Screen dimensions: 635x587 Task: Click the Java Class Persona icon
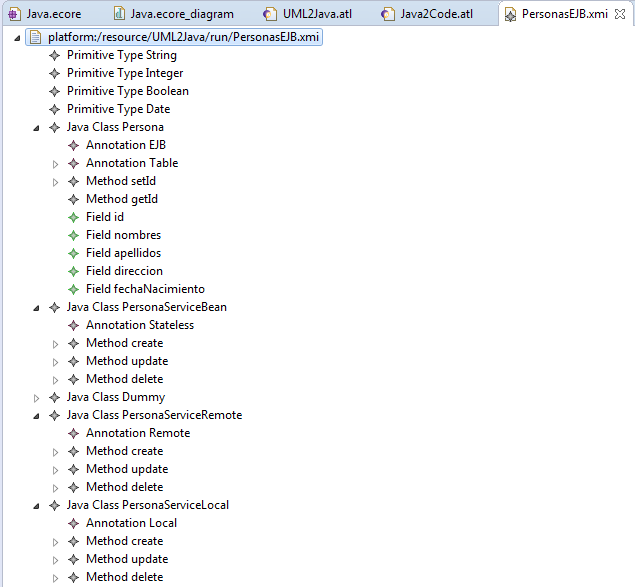[x=54, y=128]
